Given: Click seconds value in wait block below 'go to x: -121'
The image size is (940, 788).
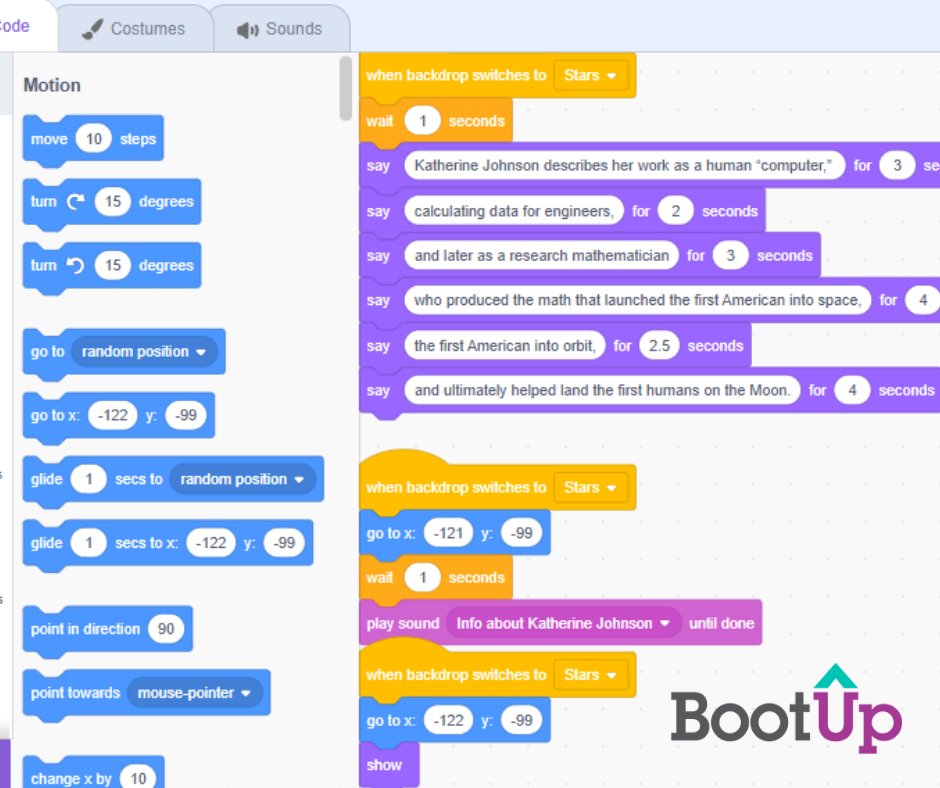Looking at the screenshot, I should coord(423,578).
